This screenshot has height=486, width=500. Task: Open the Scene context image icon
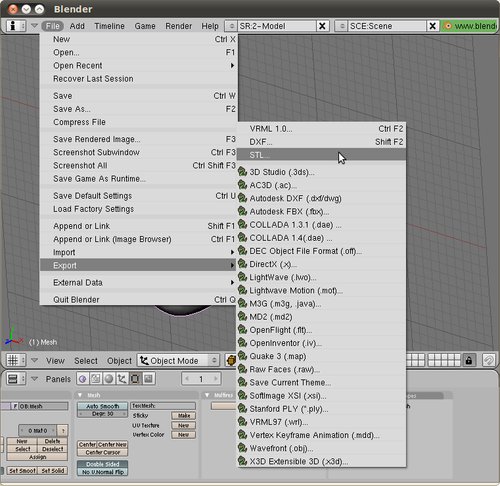click(x=148, y=379)
